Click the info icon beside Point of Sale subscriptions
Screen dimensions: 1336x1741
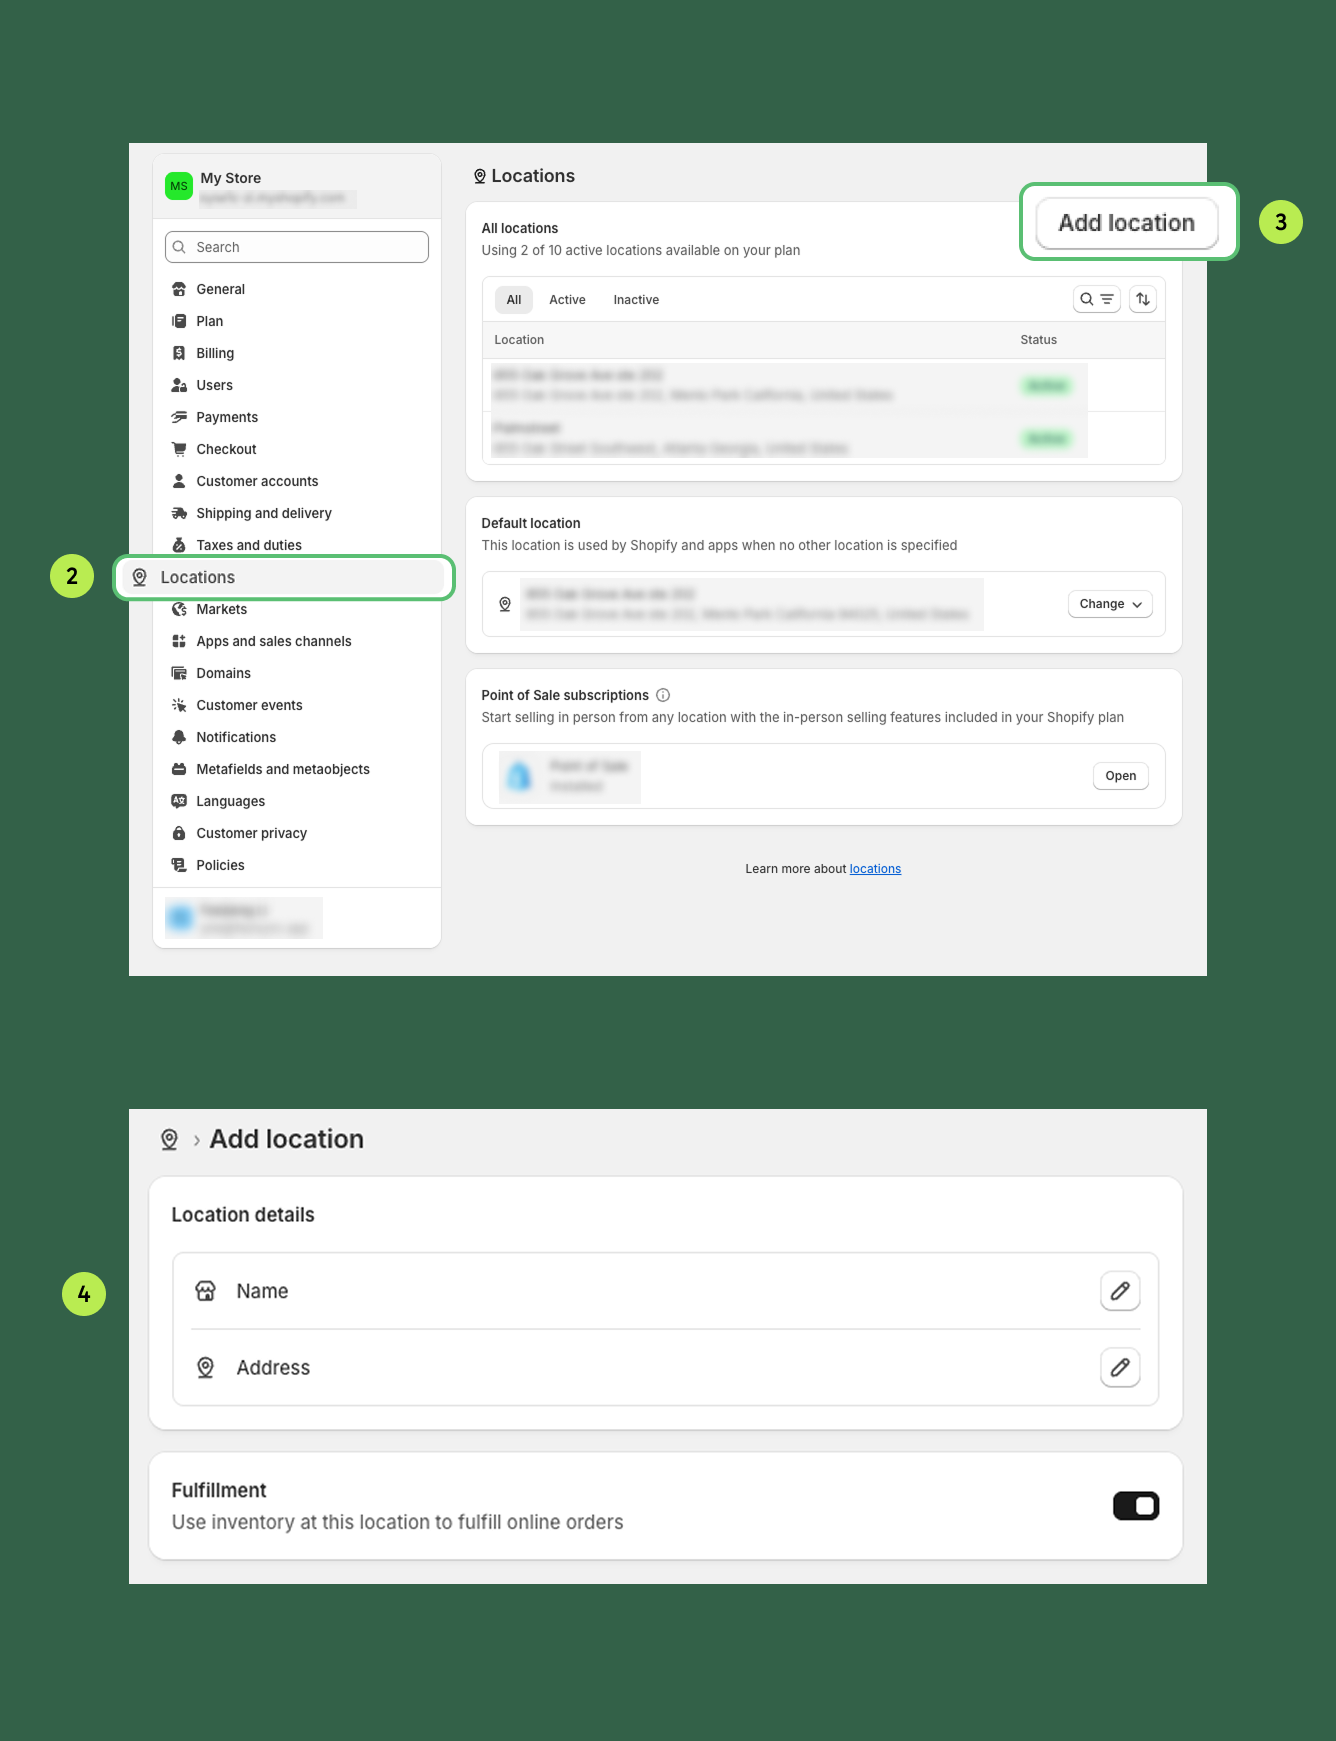(663, 695)
